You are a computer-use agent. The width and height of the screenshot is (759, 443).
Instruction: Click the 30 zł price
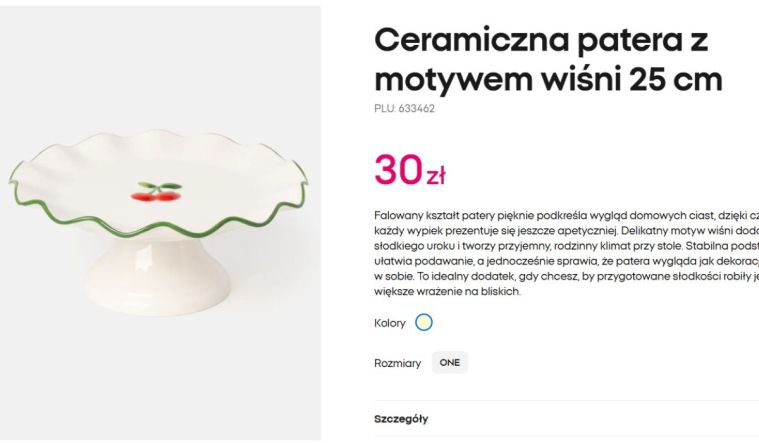(x=410, y=170)
